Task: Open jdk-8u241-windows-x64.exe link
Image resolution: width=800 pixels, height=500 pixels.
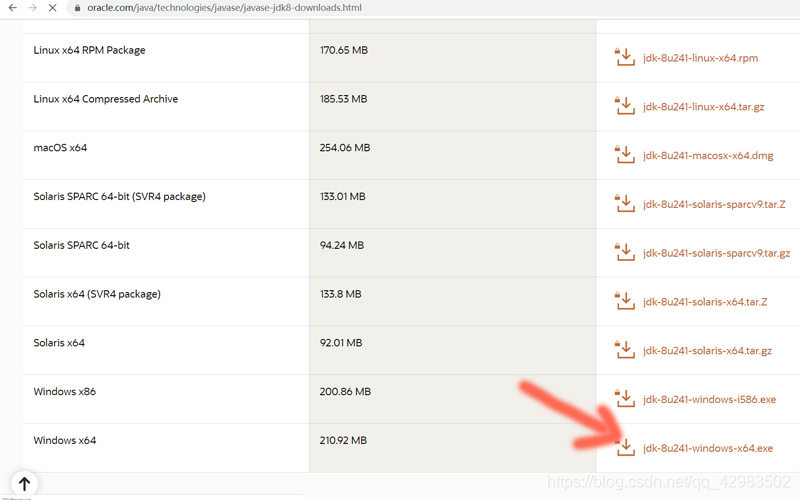Action: pos(708,448)
